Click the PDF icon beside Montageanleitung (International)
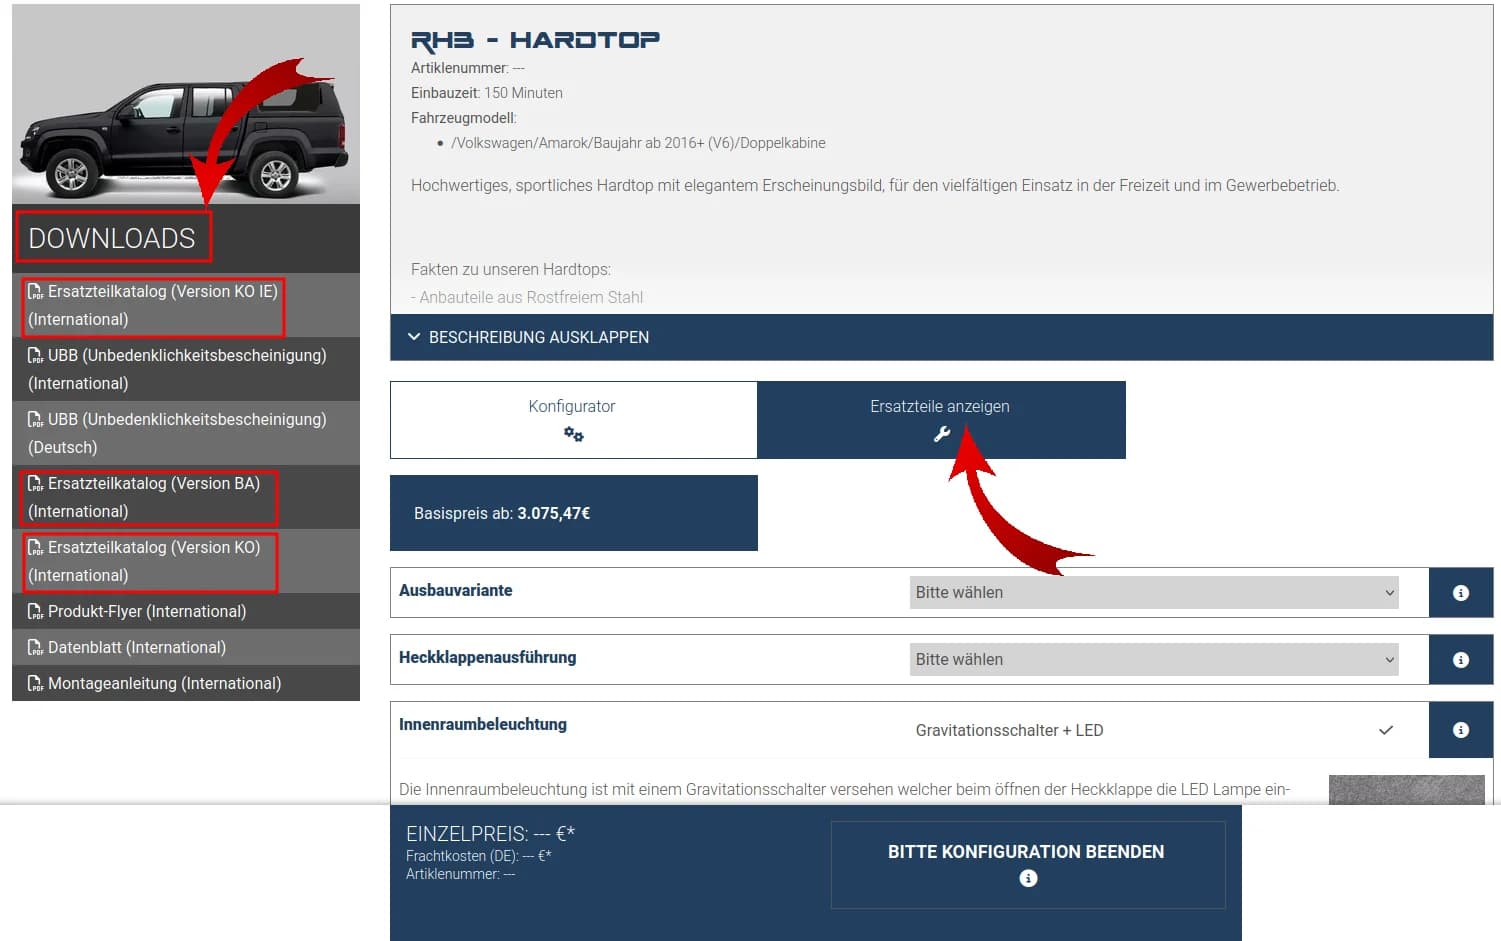Viewport: 1501px width, 941px height. tap(36, 683)
